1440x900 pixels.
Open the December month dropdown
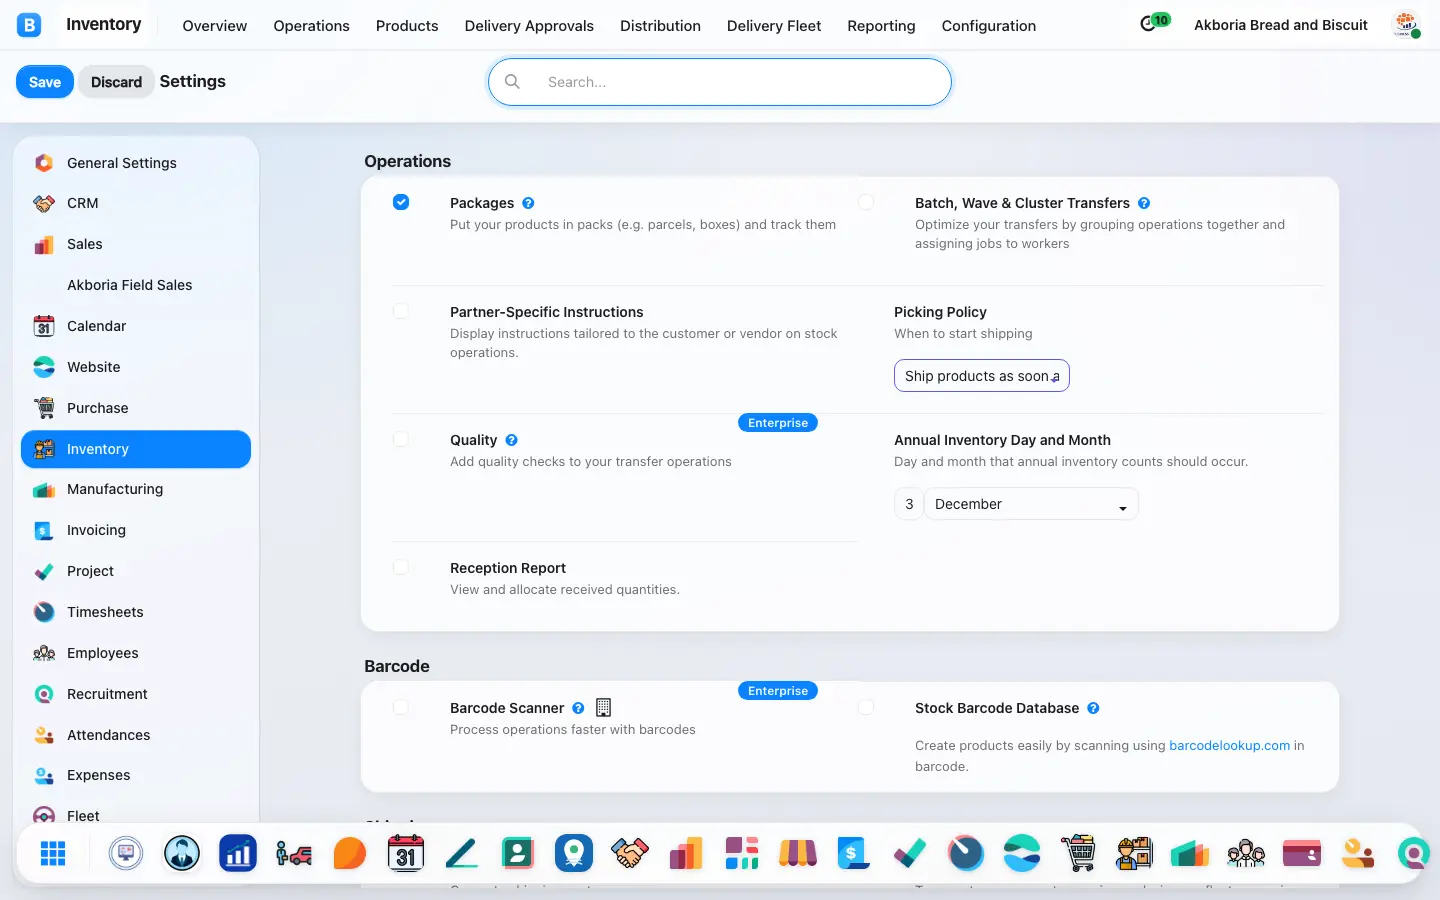[1031, 504]
